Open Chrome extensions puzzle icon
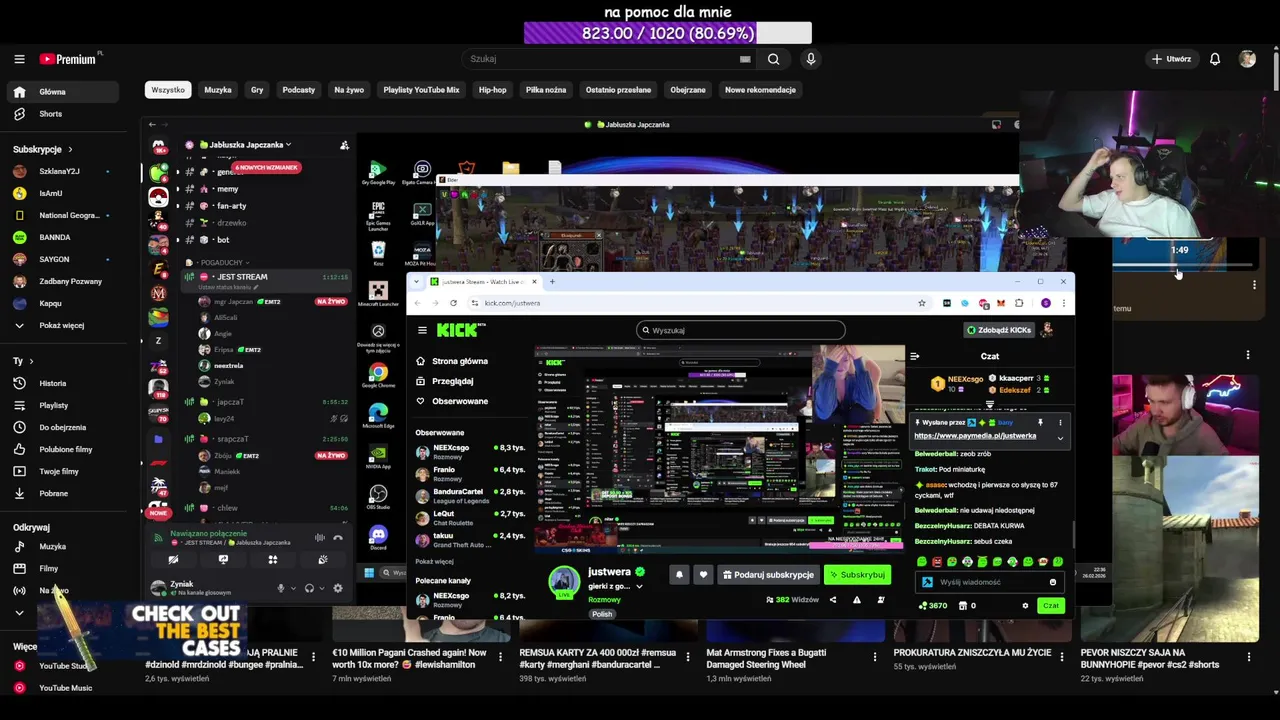Screen dimensions: 1280x720 (x=1019, y=303)
